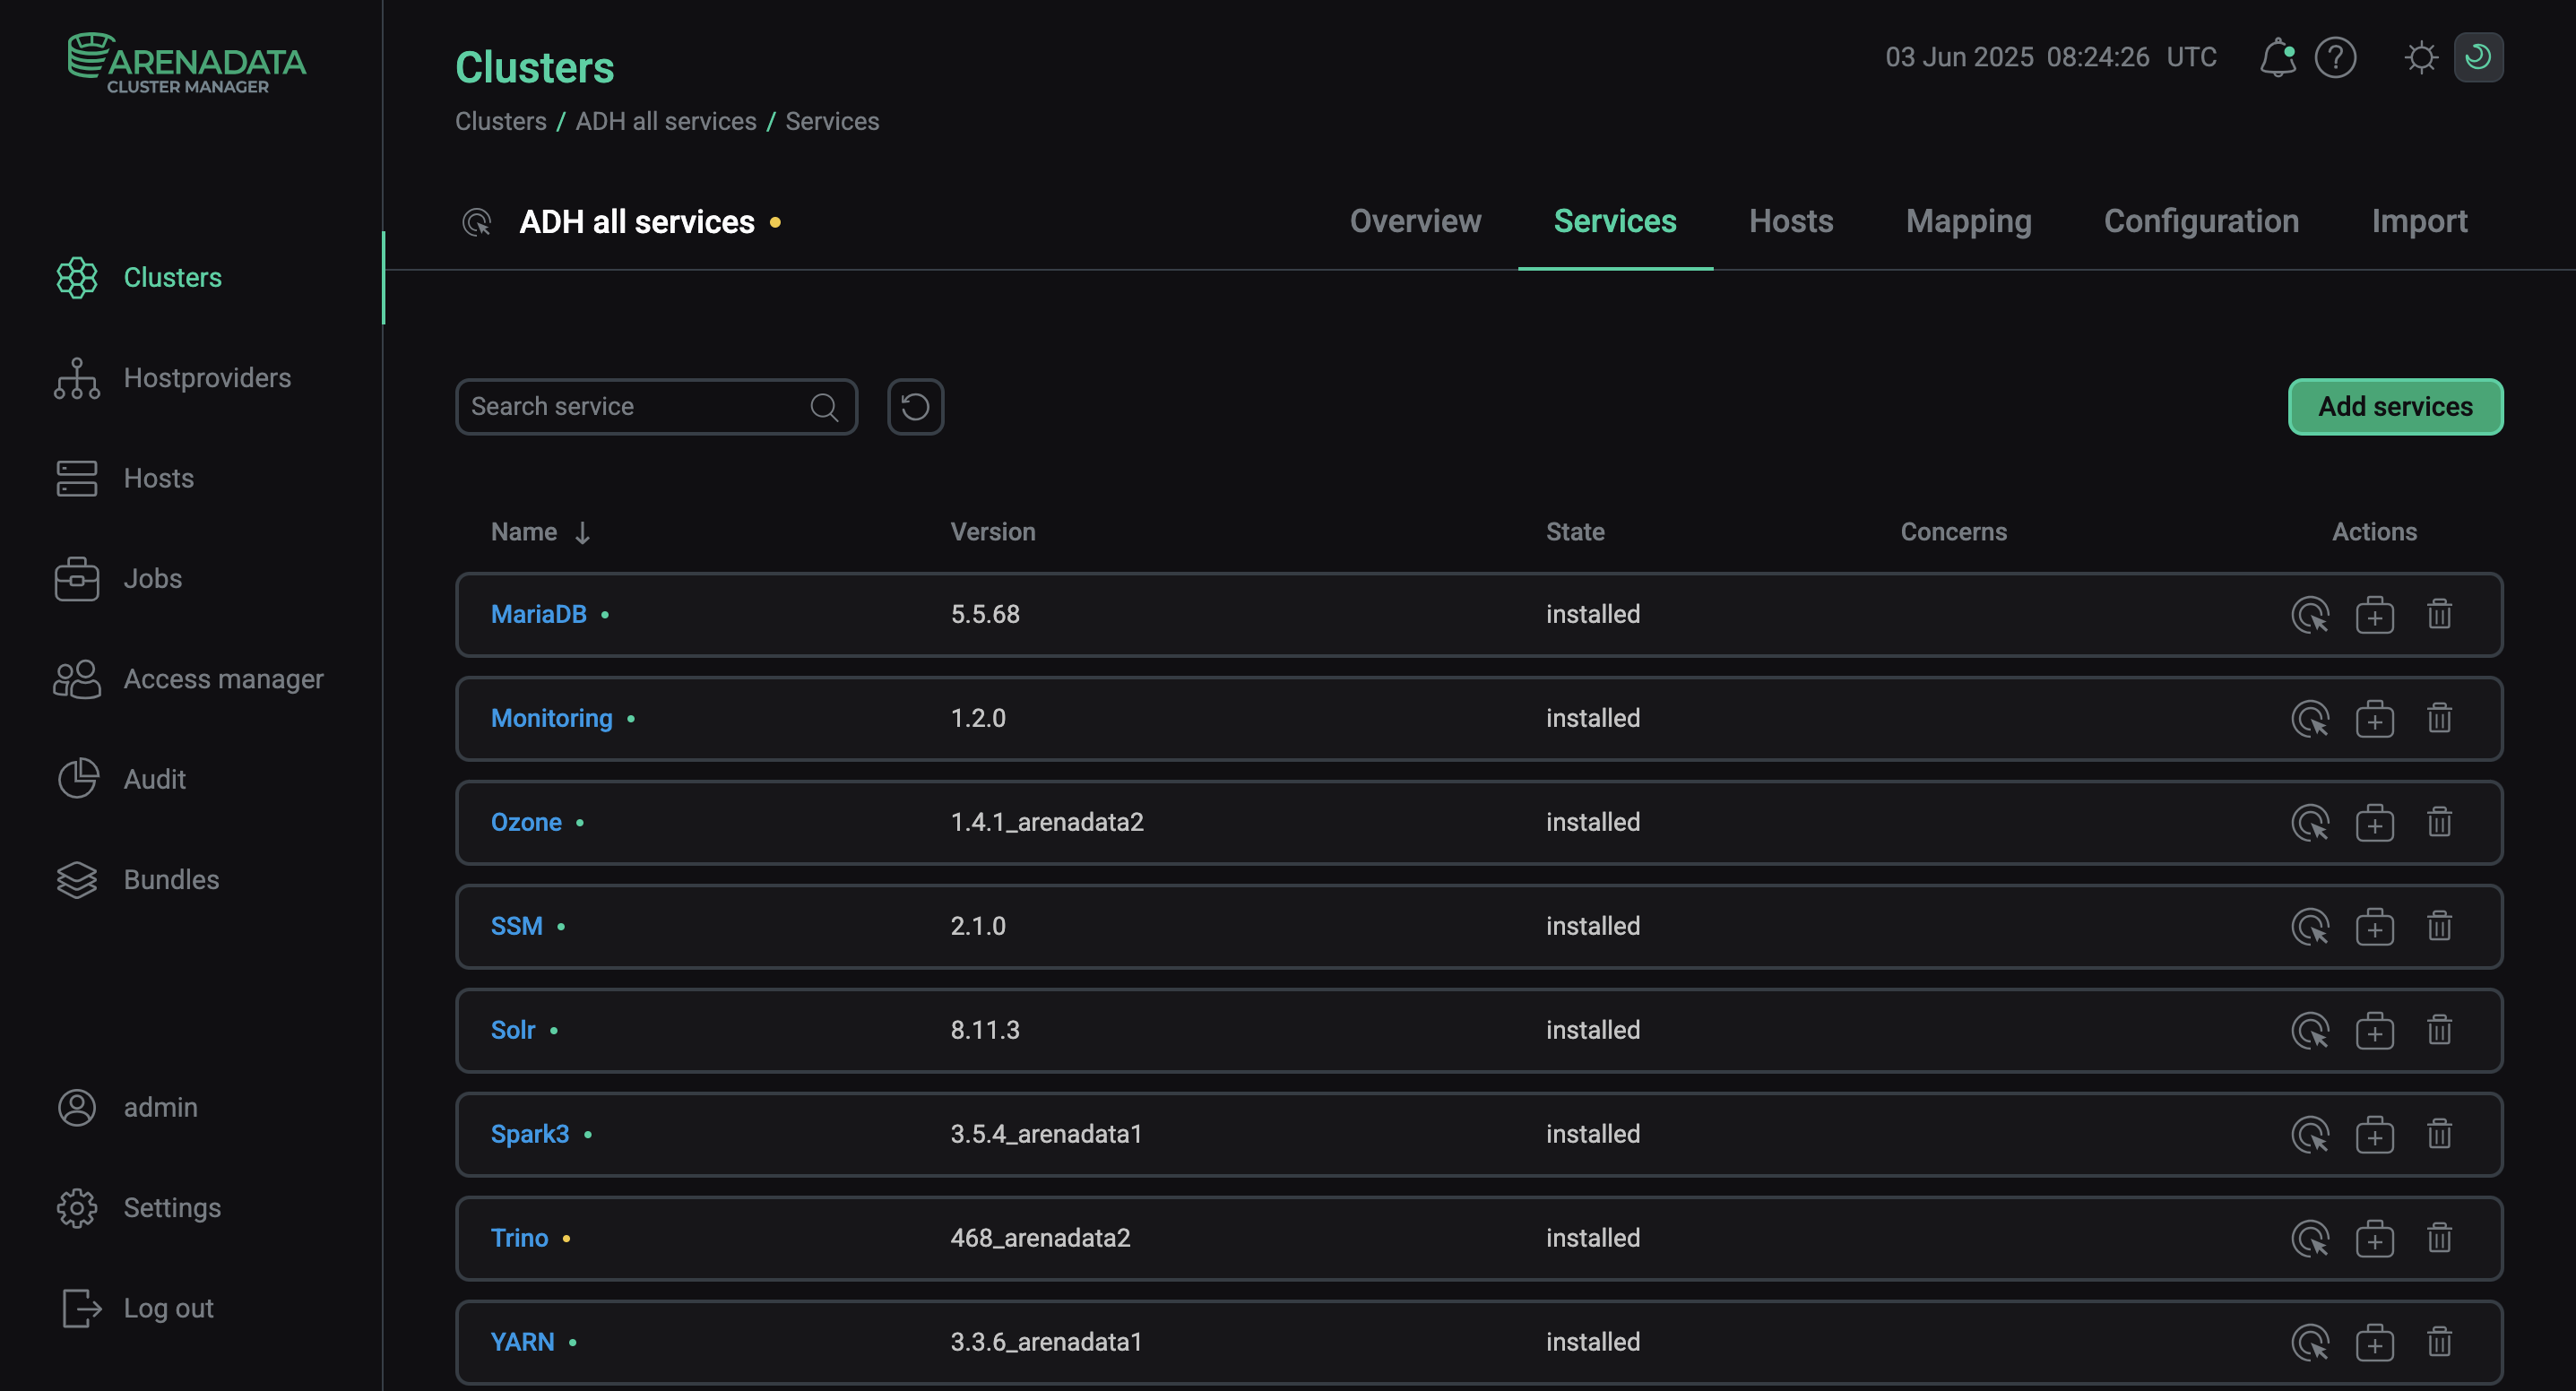Screen dimensions: 2576x1391
Task: Focus the Search service input field
Action: pos(656,407)
